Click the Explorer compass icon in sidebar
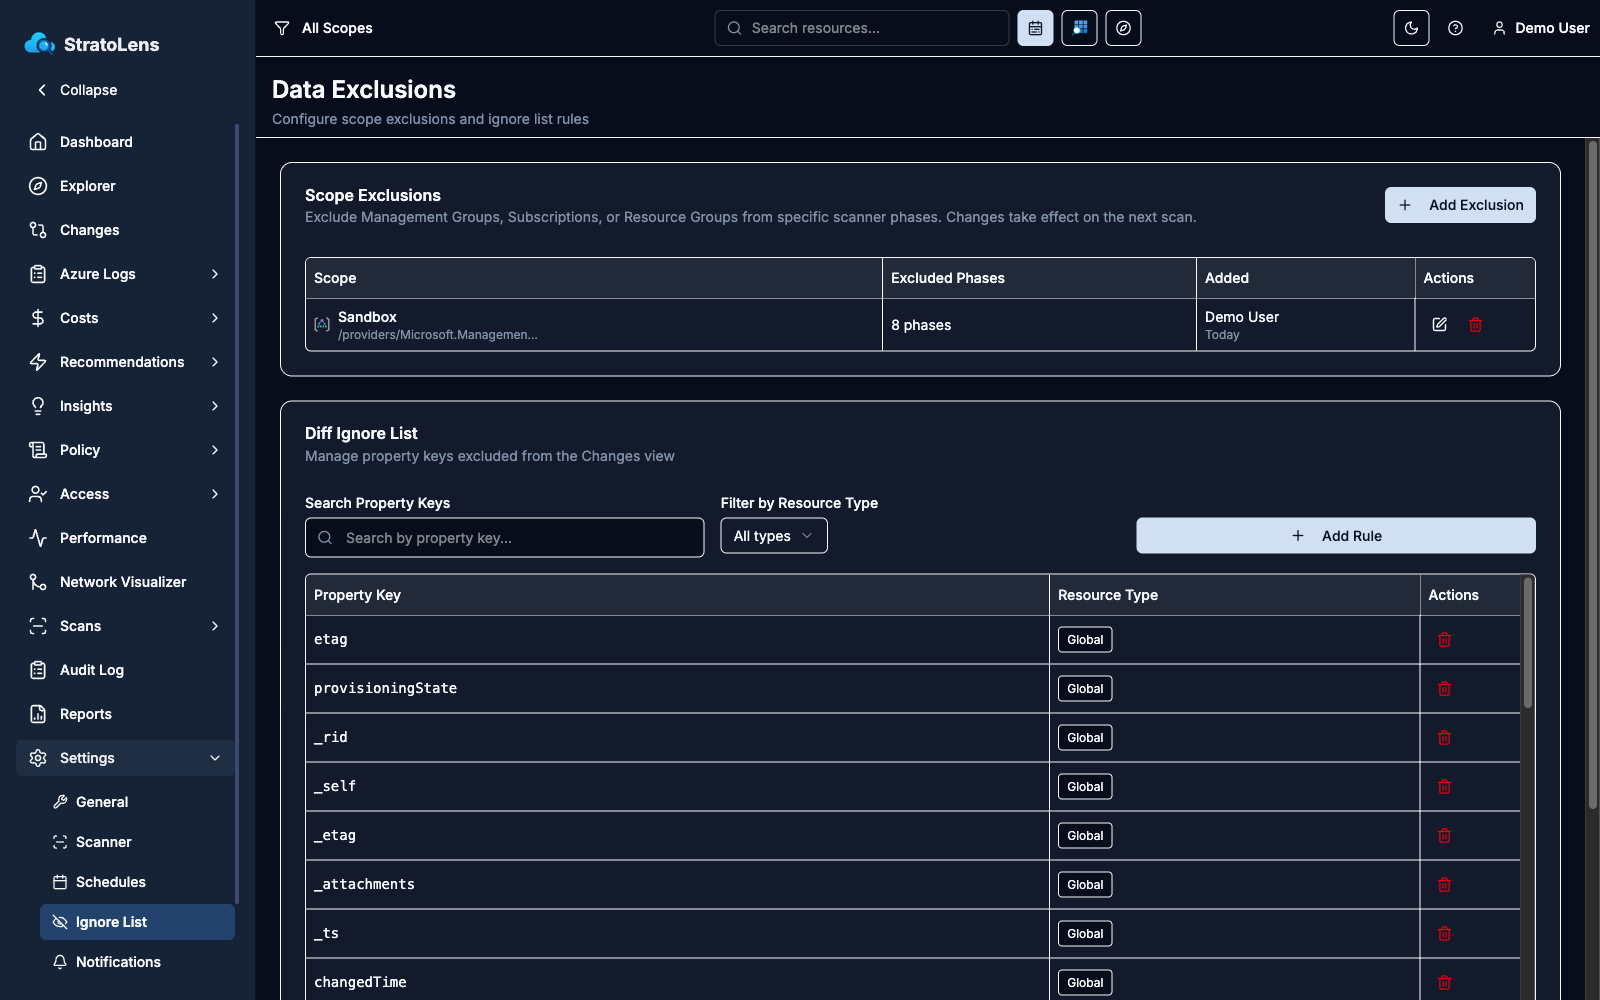1600x1000 pixels. (x=38, y=186)
